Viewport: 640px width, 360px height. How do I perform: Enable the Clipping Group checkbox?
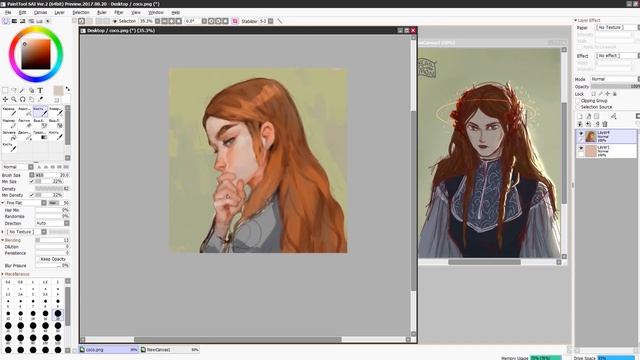[578, 100]
